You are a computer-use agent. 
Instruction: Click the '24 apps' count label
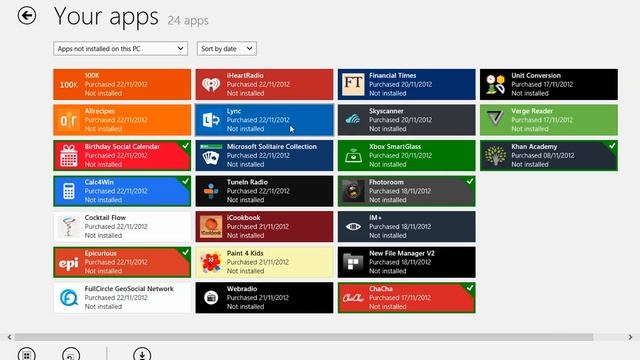tap(188, 20)
